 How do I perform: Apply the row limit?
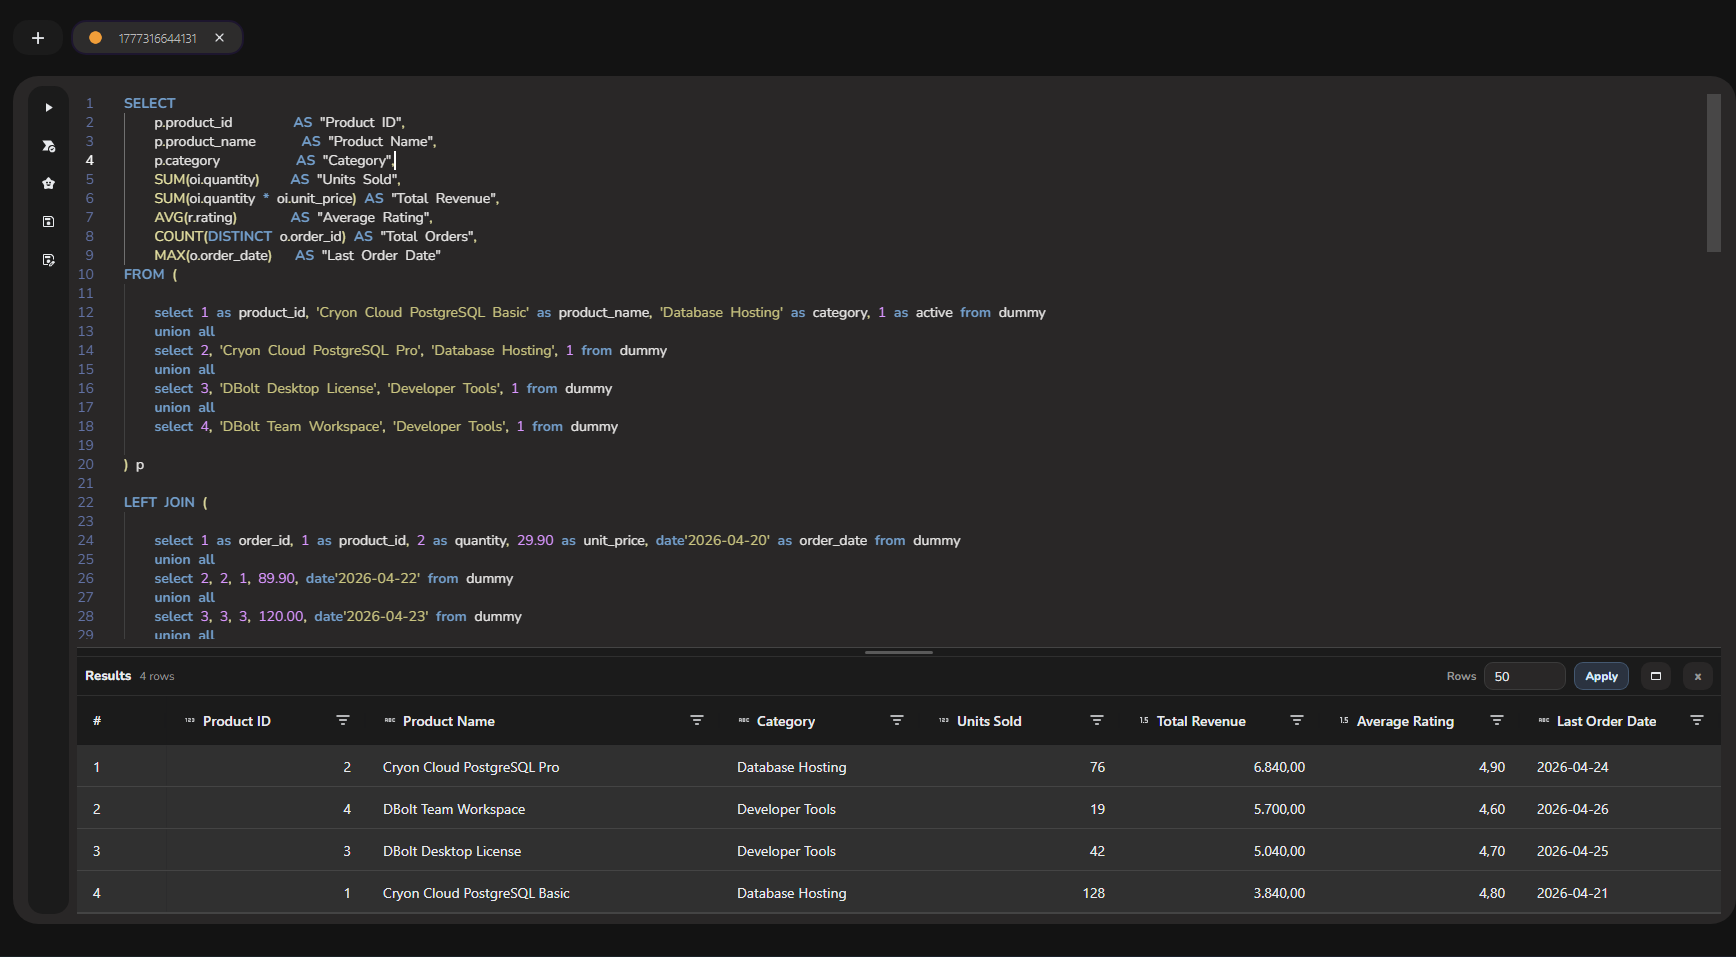point(1601,677)
